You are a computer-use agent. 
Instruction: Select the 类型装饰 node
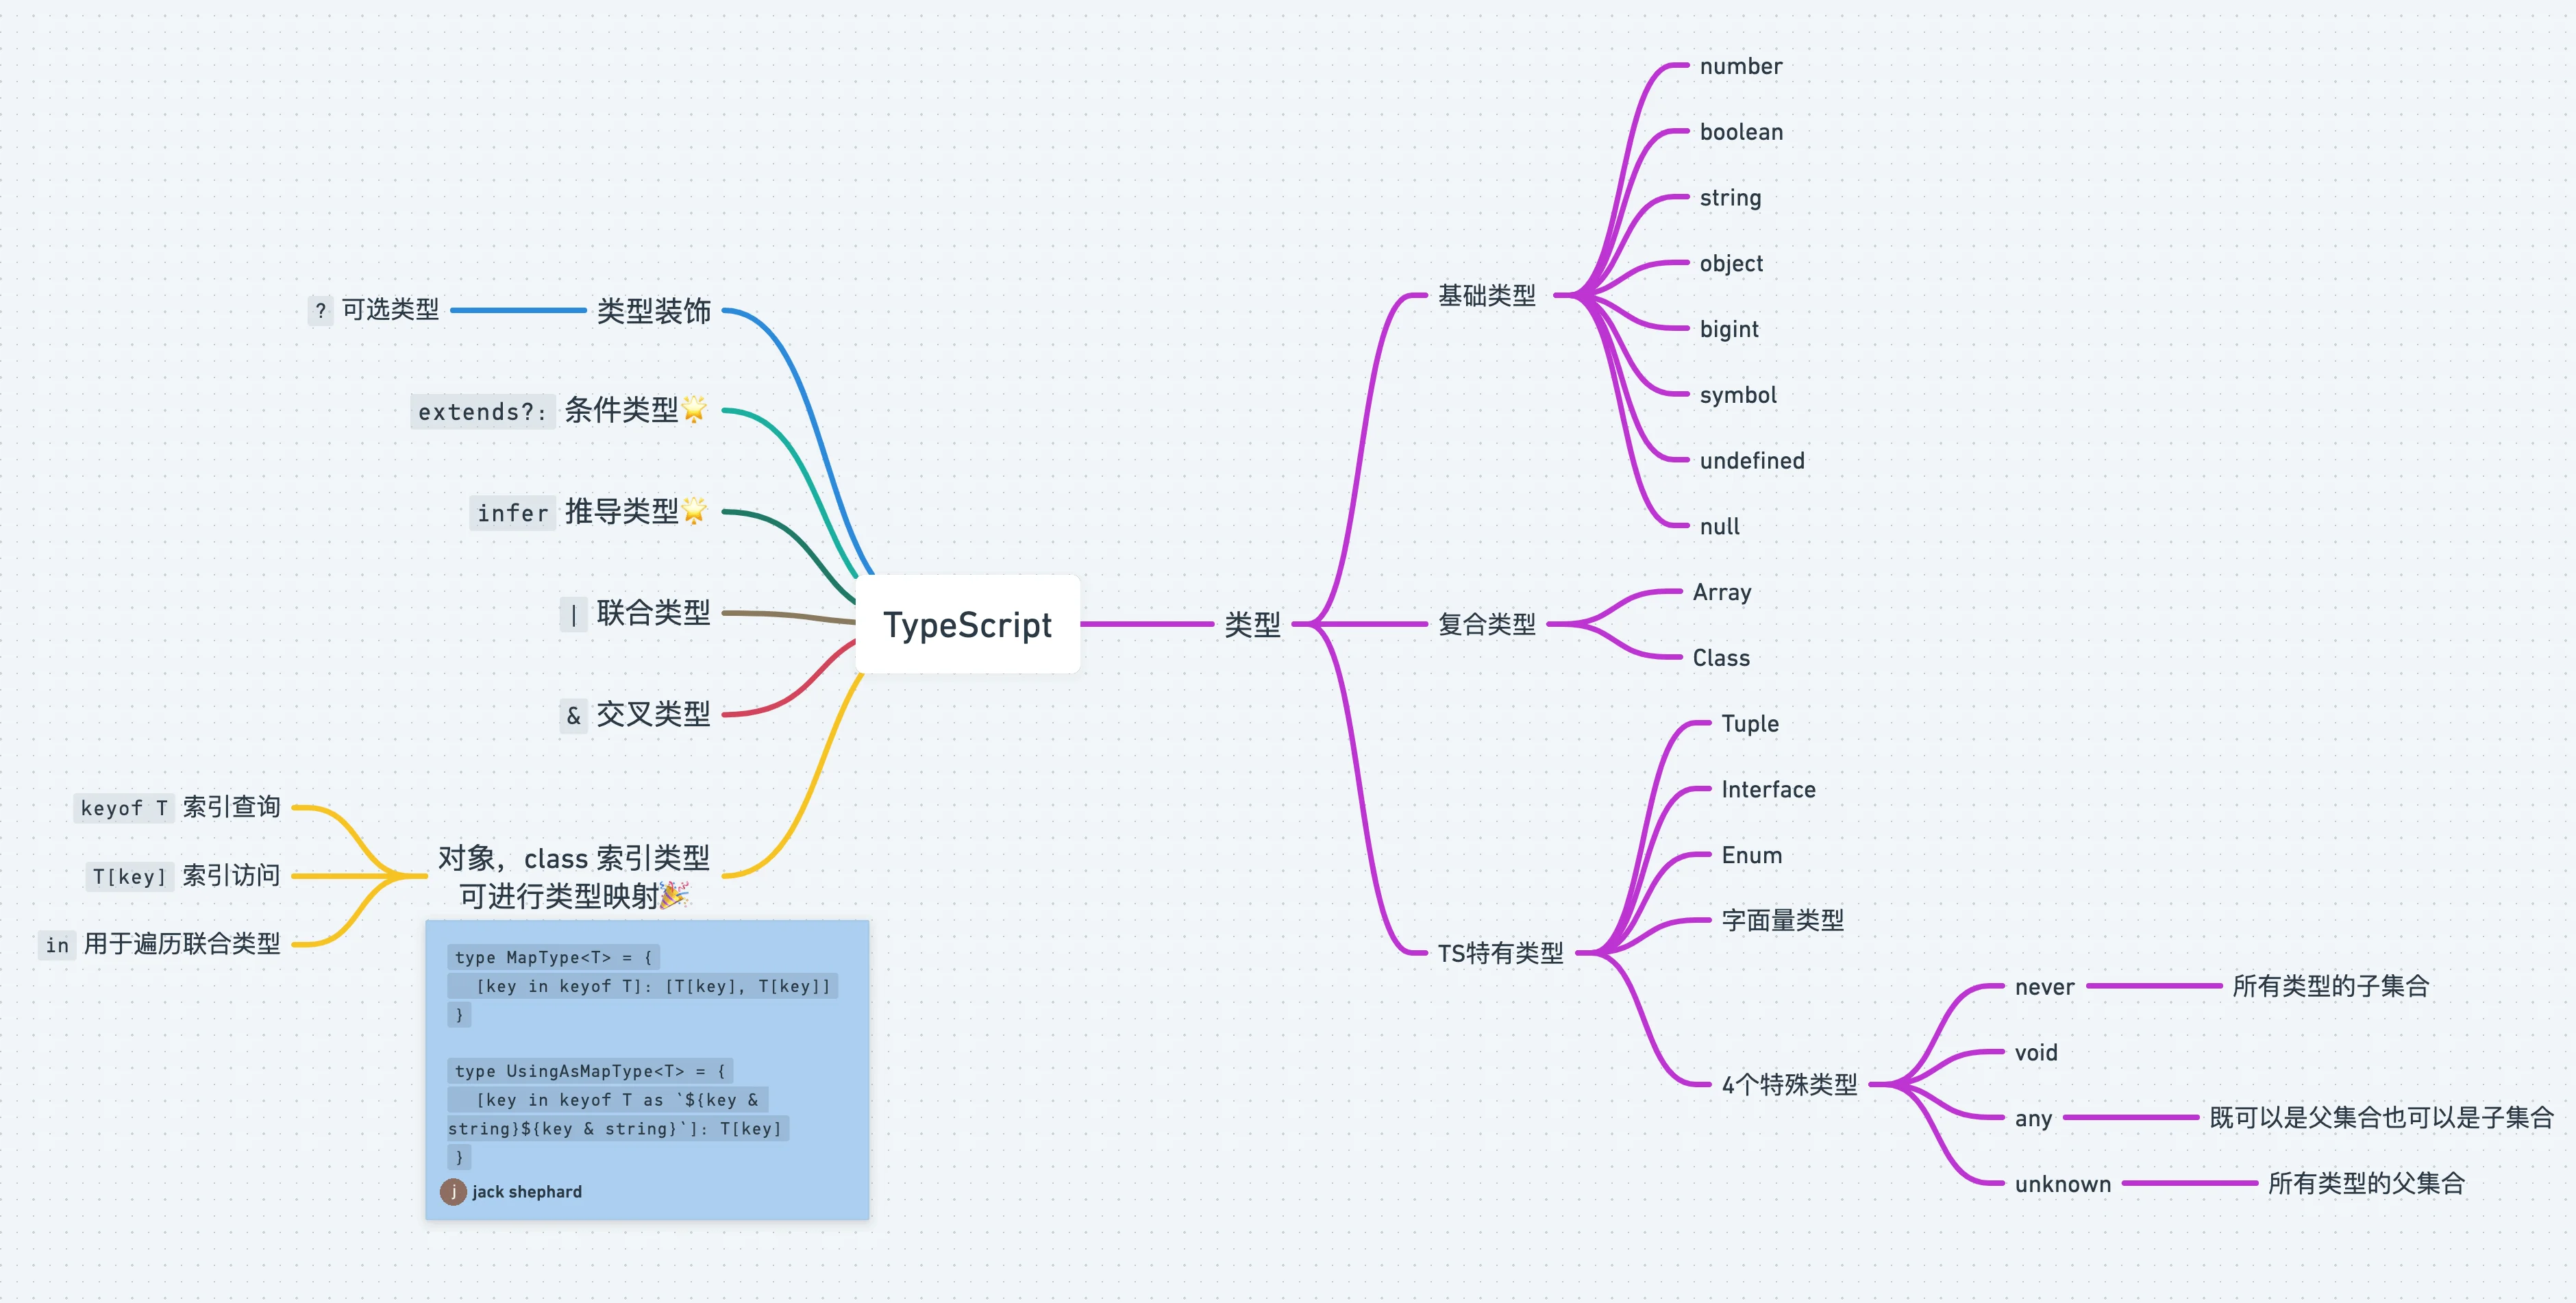pos(653,311)
